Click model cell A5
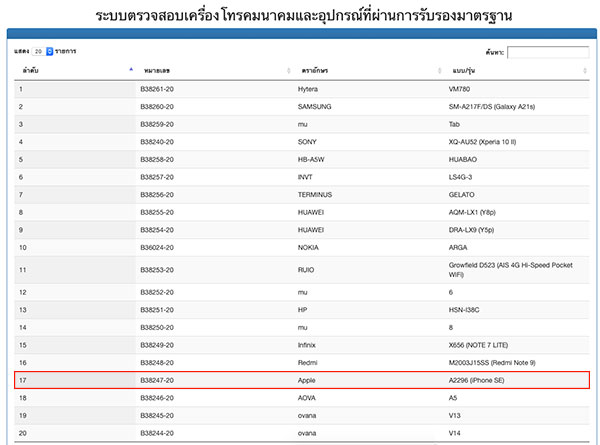 click(453, 398)
